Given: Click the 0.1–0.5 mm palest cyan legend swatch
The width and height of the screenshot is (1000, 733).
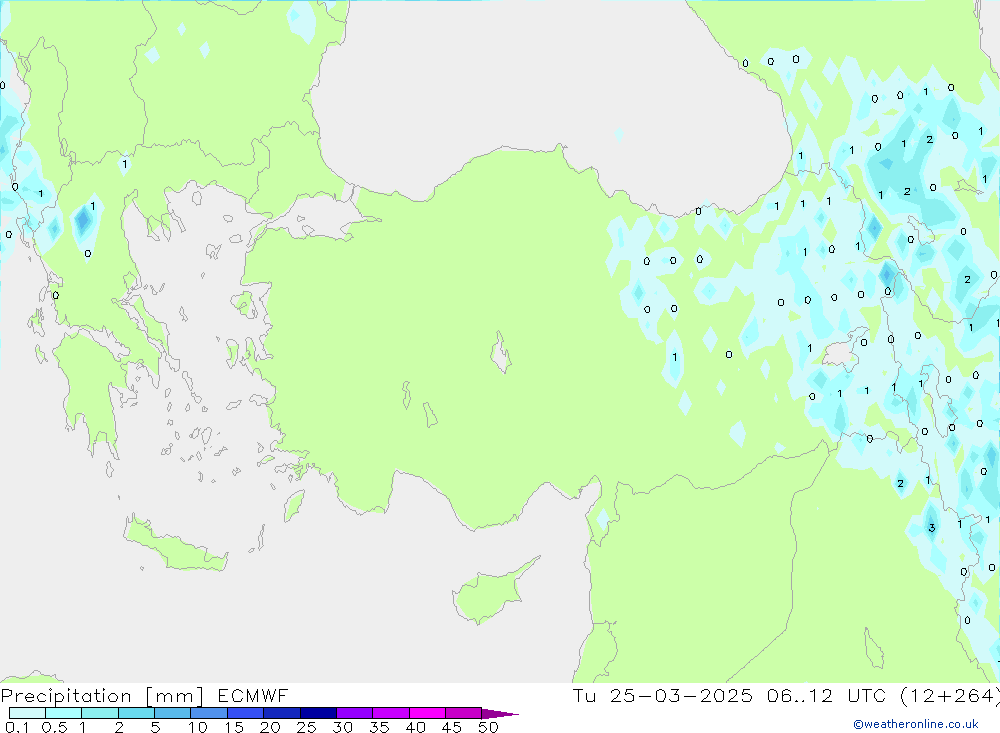Looking at the screenshot, I should click(x=27, y=713).
